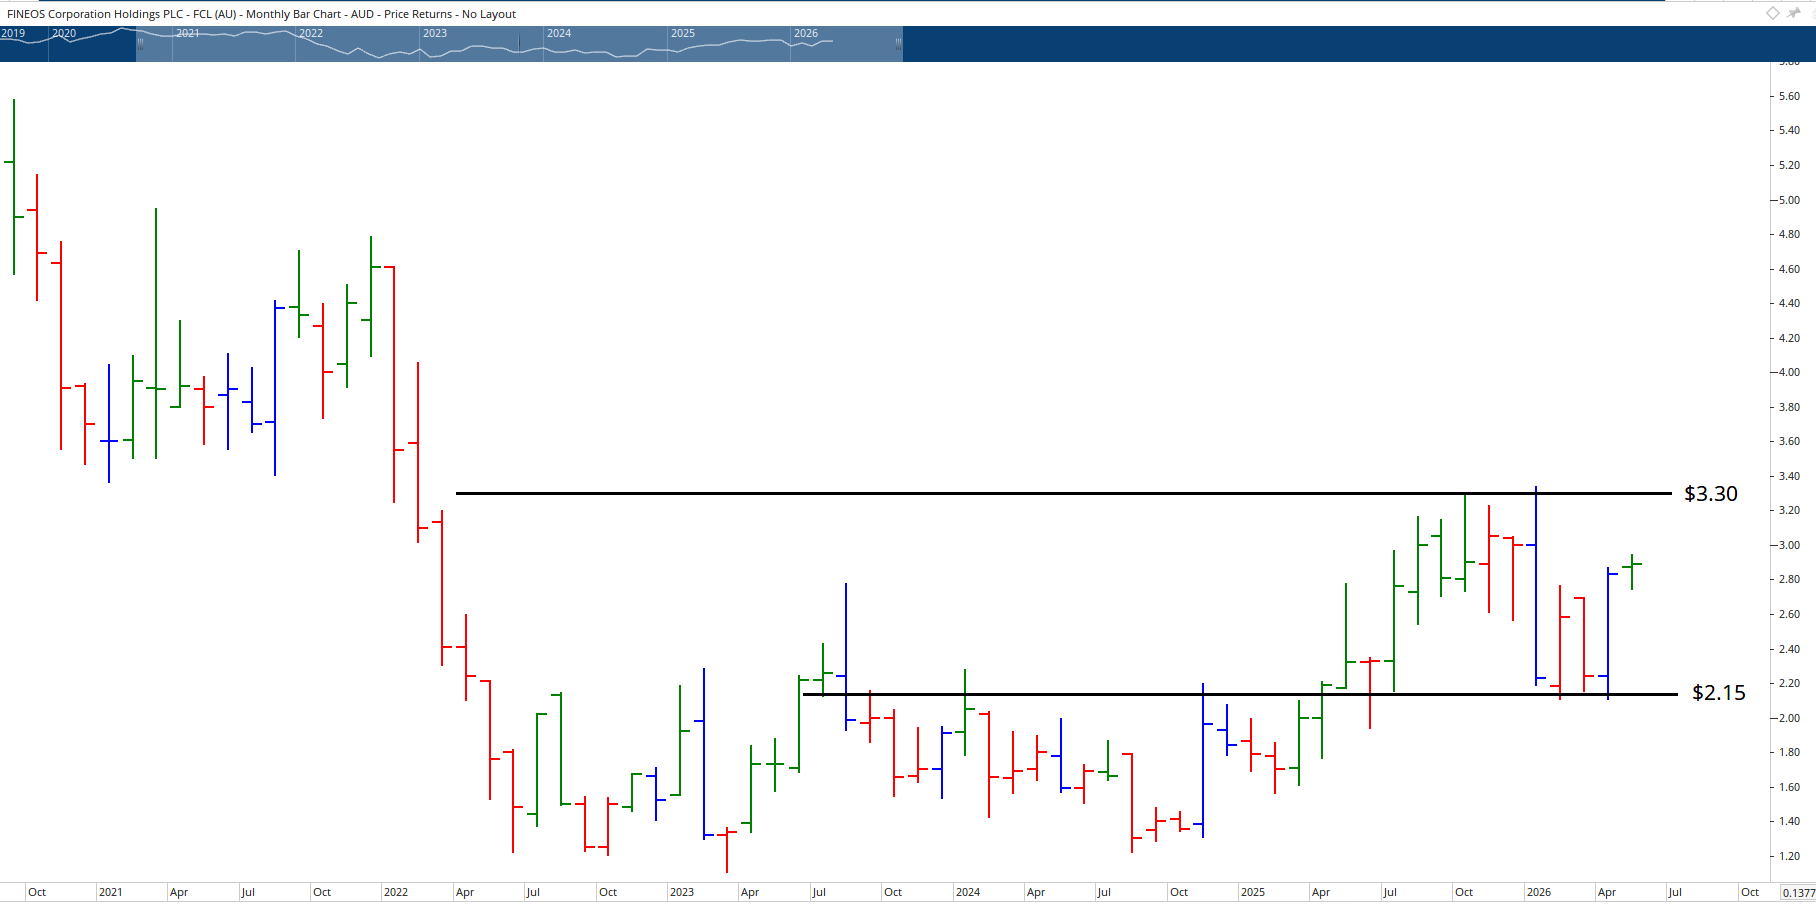The image size is (1816, 906).
Task: Grab the right handle of the navigator range
Action: click(x=898, y=44)
